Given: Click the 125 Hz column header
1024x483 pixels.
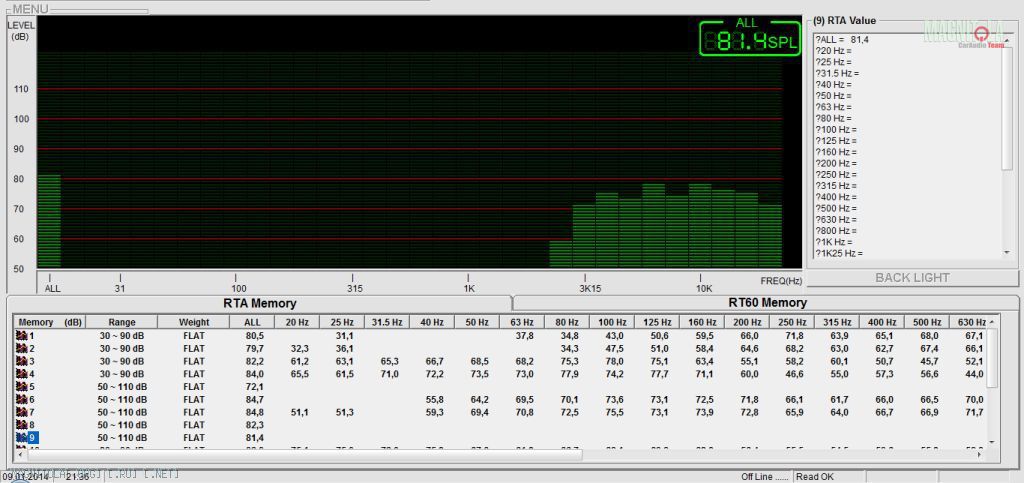Looking at the screenshot, I should [657, 322].
